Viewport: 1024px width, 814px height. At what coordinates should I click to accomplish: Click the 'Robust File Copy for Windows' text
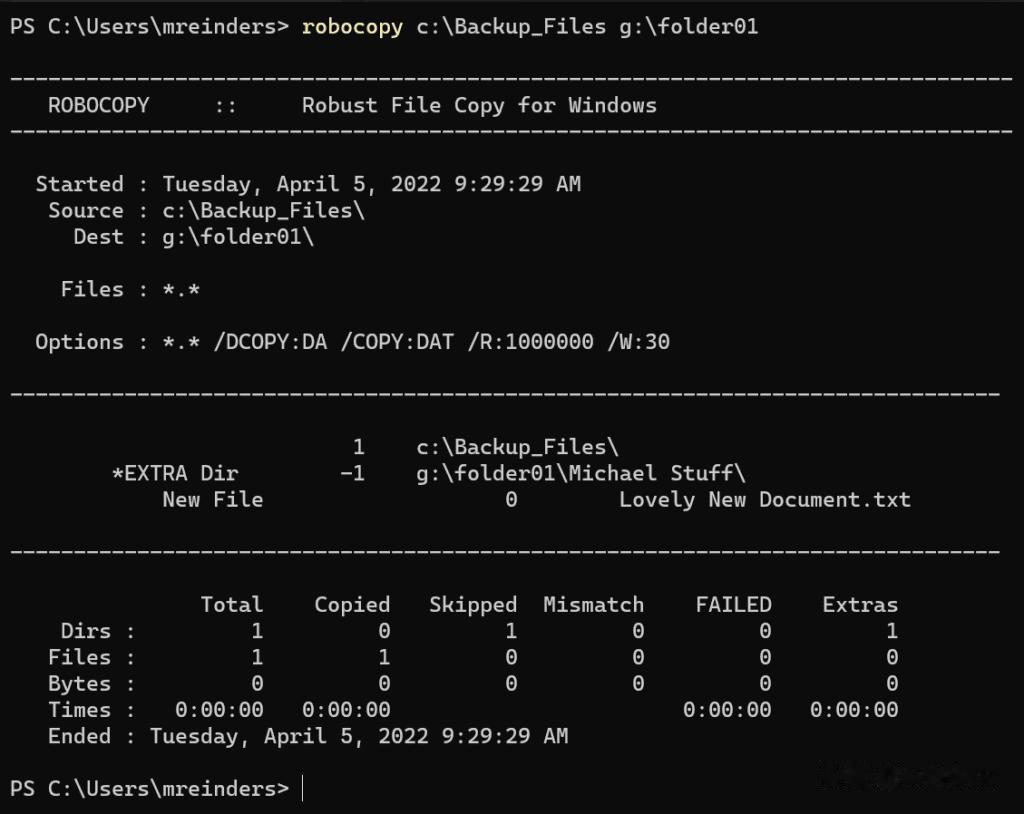(x=479, y=105)
